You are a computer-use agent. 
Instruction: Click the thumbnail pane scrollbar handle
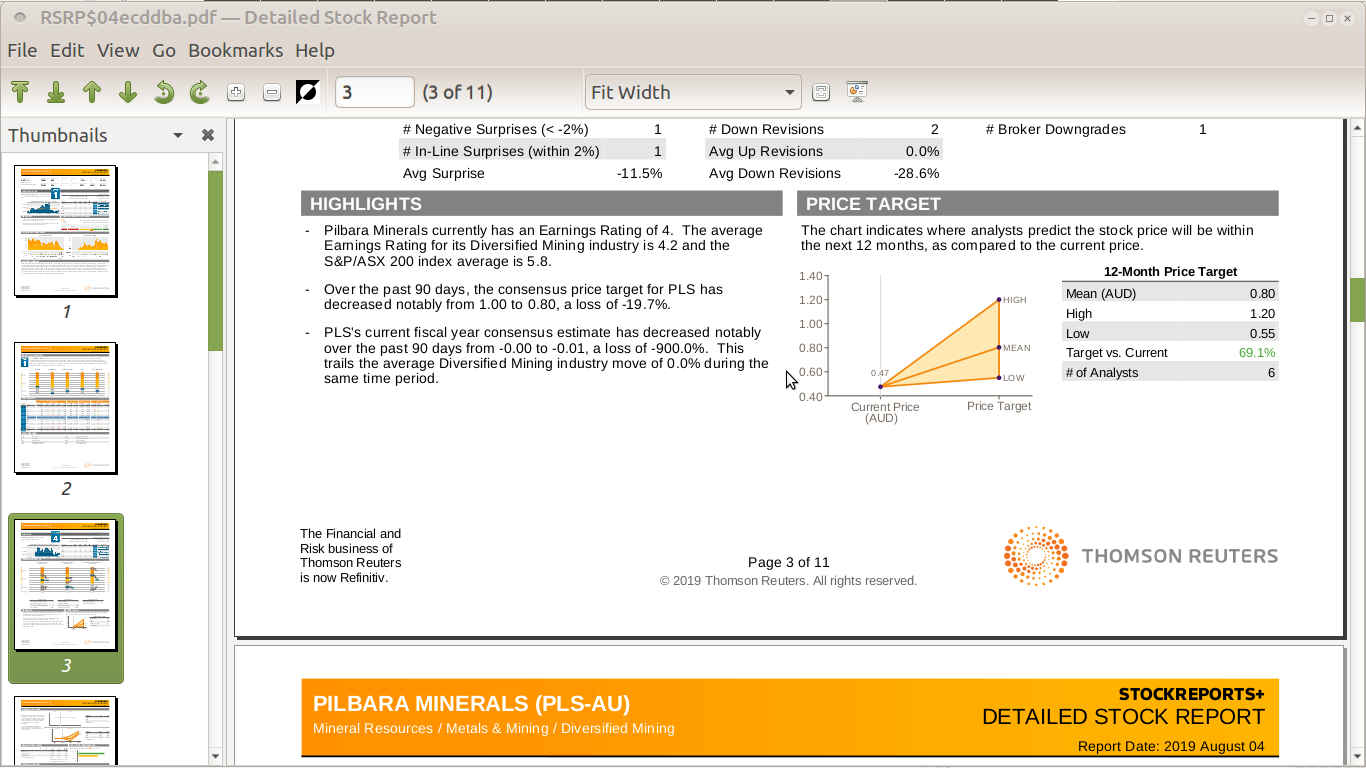tap(216, 260)
